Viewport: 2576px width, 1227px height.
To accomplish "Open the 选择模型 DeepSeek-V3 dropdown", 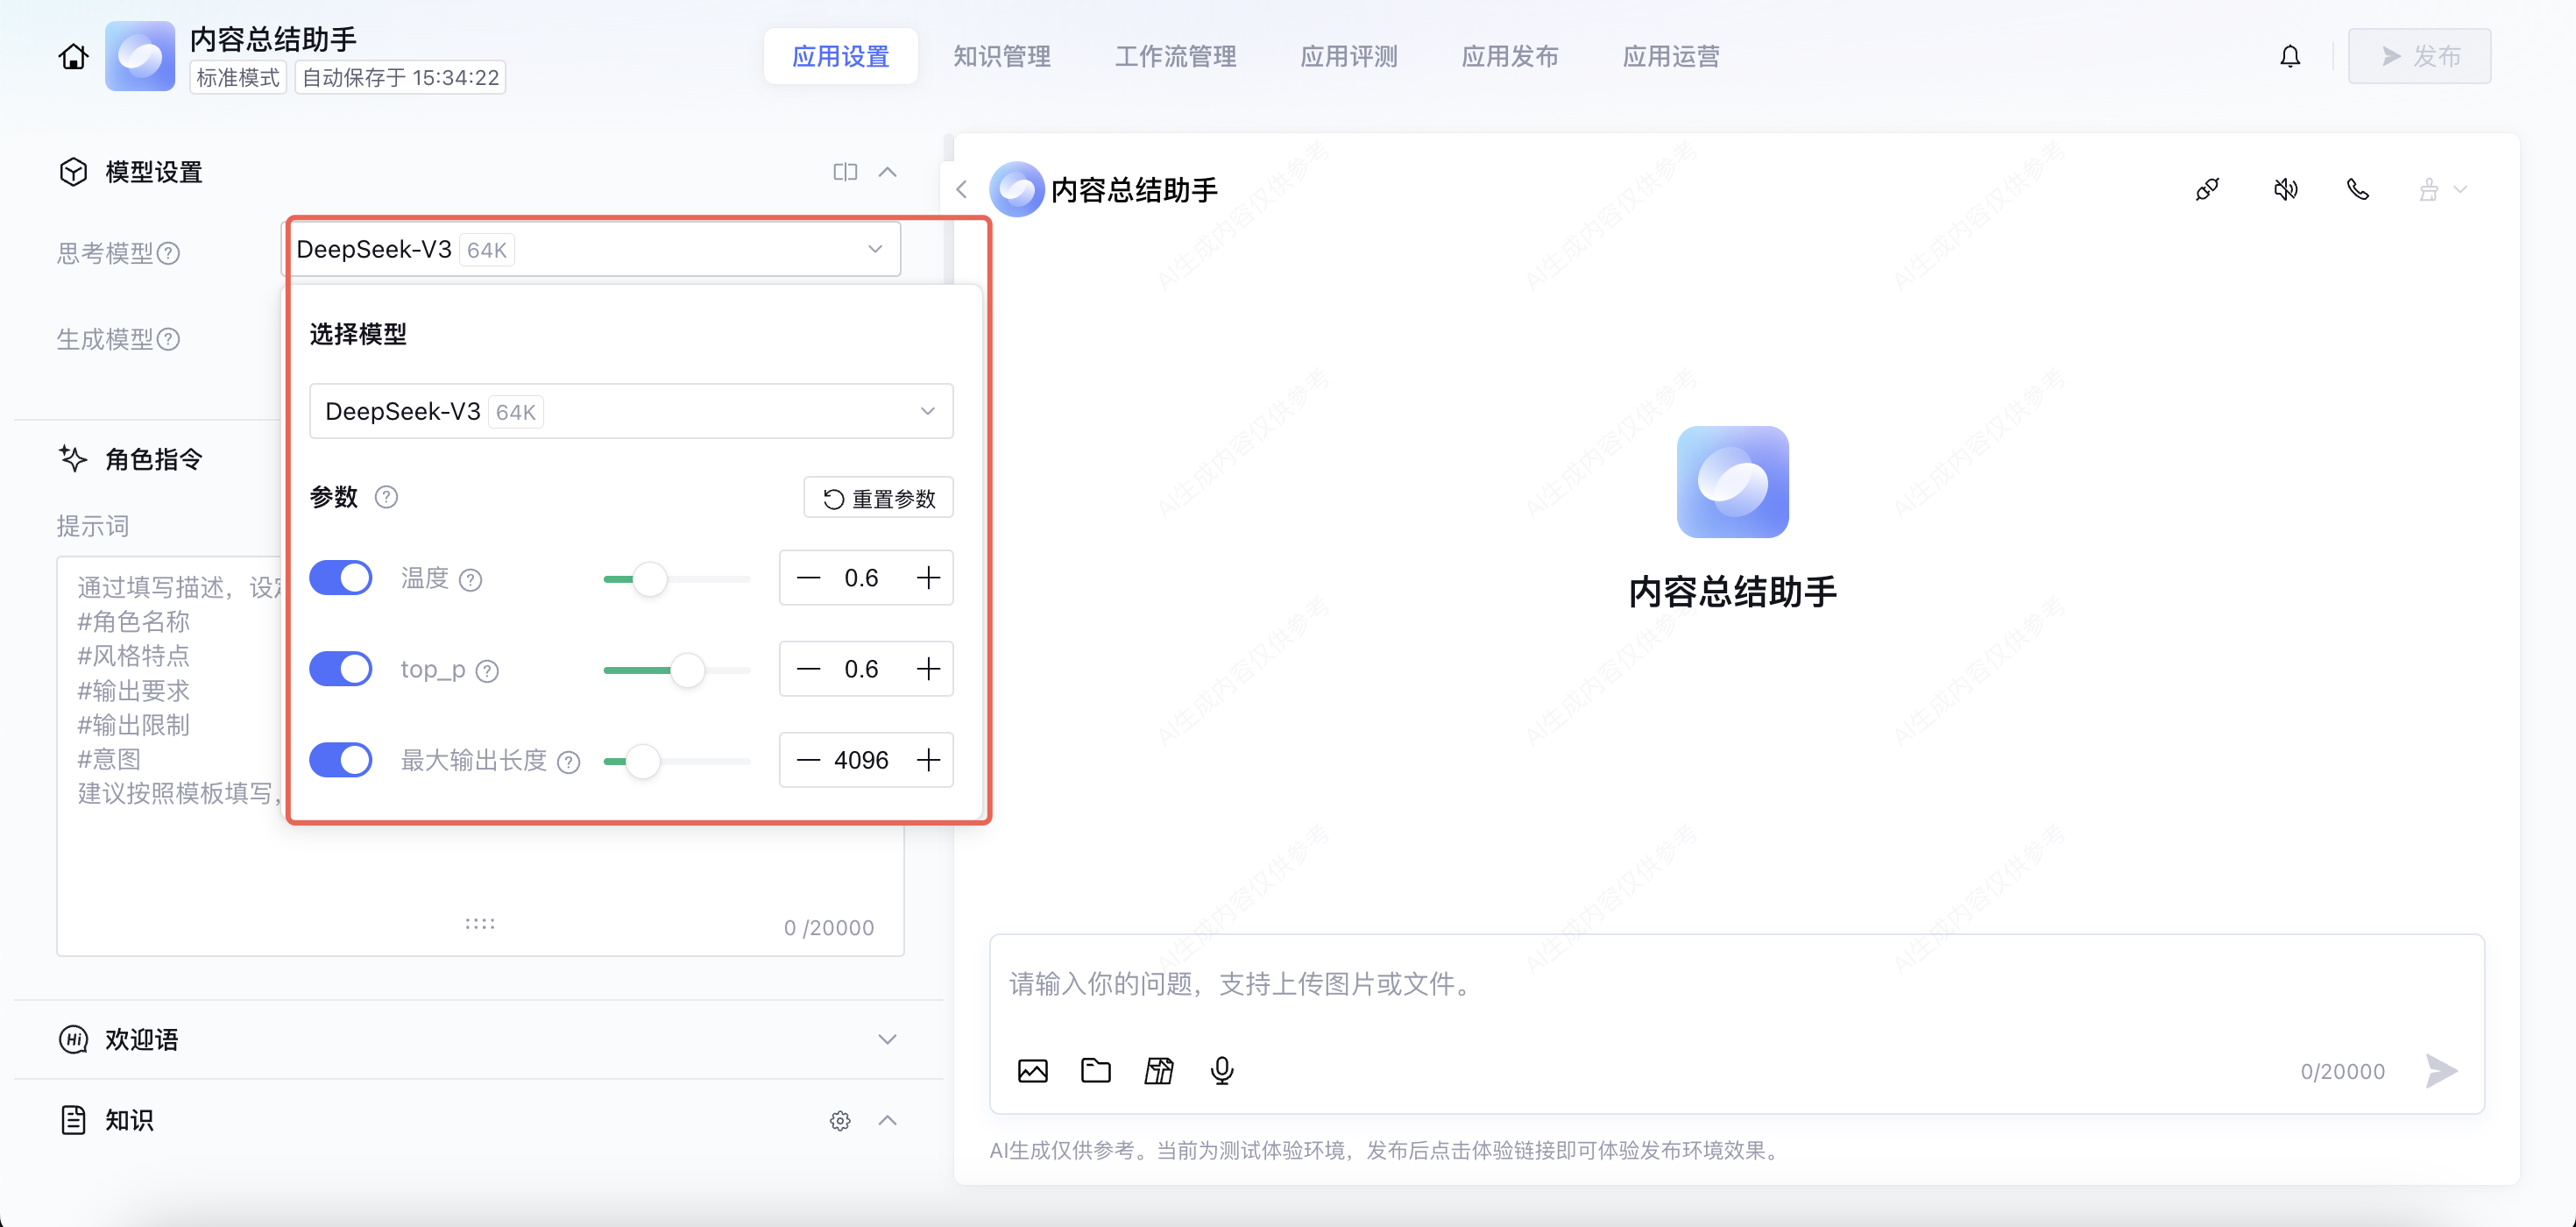I will pos(631,411).
